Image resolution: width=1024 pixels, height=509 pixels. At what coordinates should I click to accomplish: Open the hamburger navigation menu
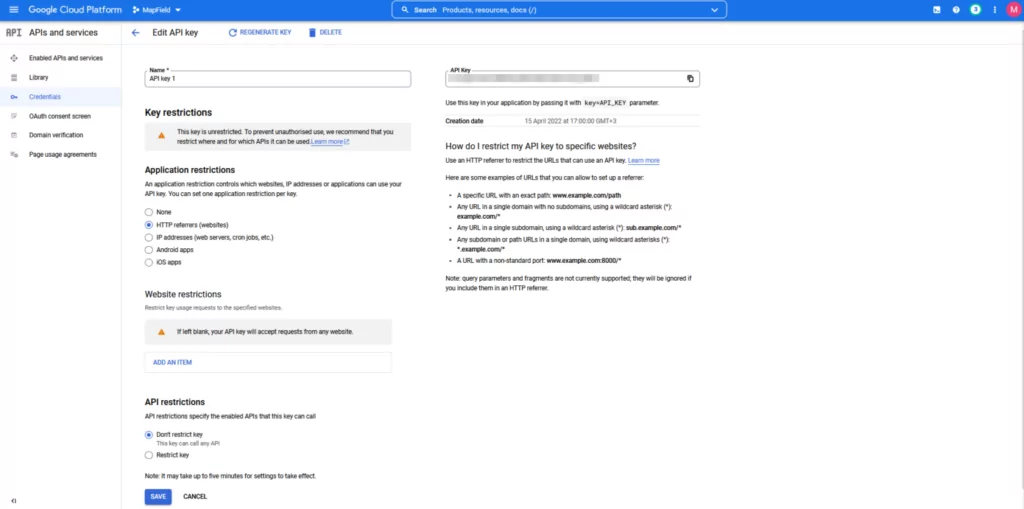11,10
